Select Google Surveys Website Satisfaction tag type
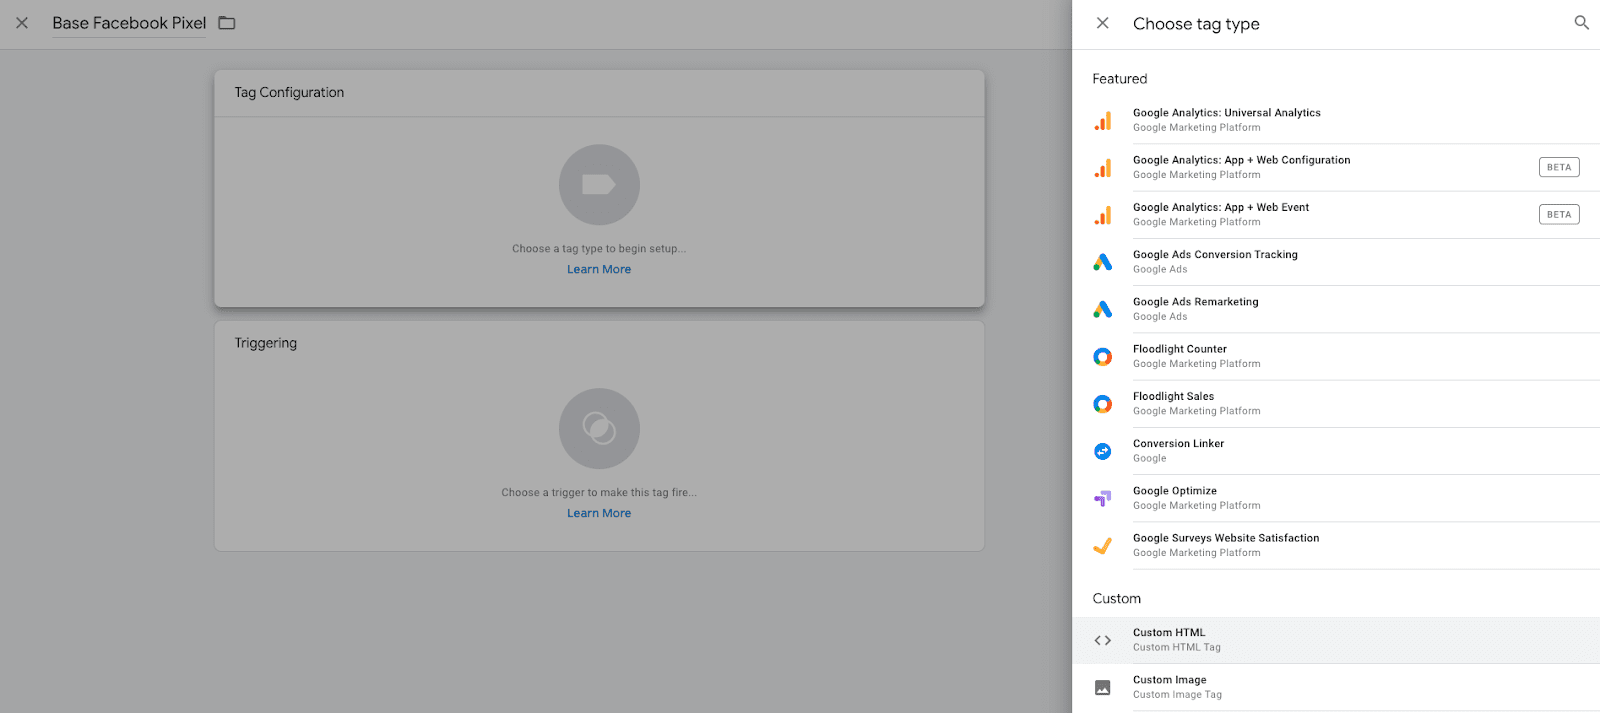The image size is (1600, 713). pos(1336,545)
